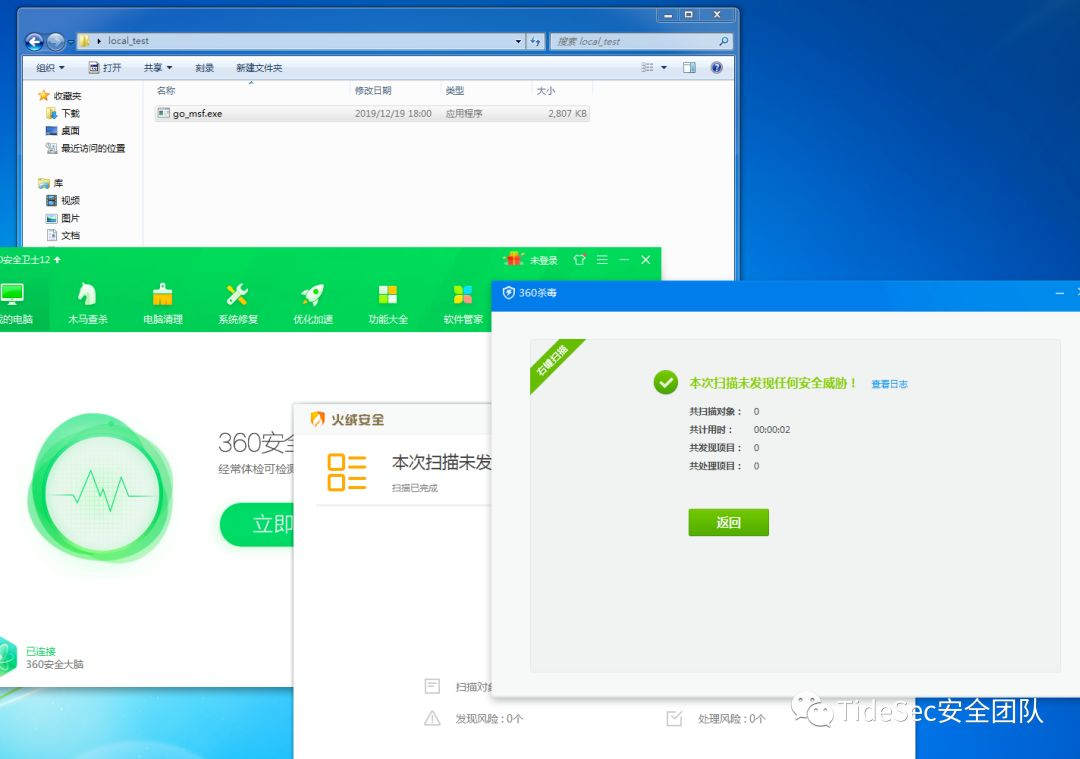This screenshot has height=759, width=1080.
Task: Click the 火绒安全 logo
Action: [x=347, y=419]
